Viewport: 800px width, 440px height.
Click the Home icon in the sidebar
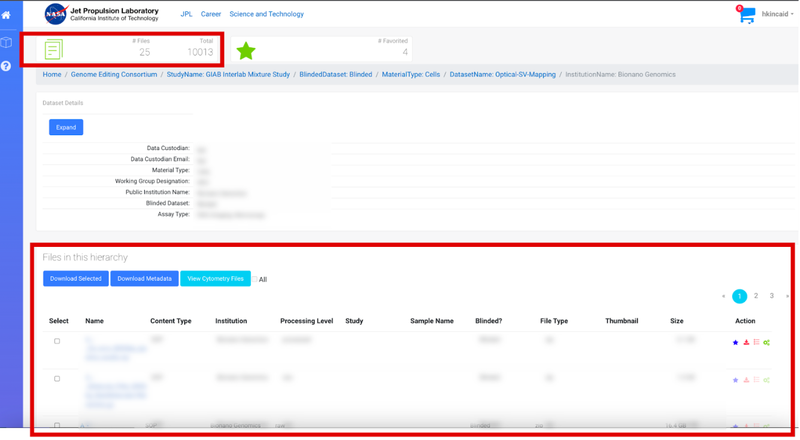point(6,15)
